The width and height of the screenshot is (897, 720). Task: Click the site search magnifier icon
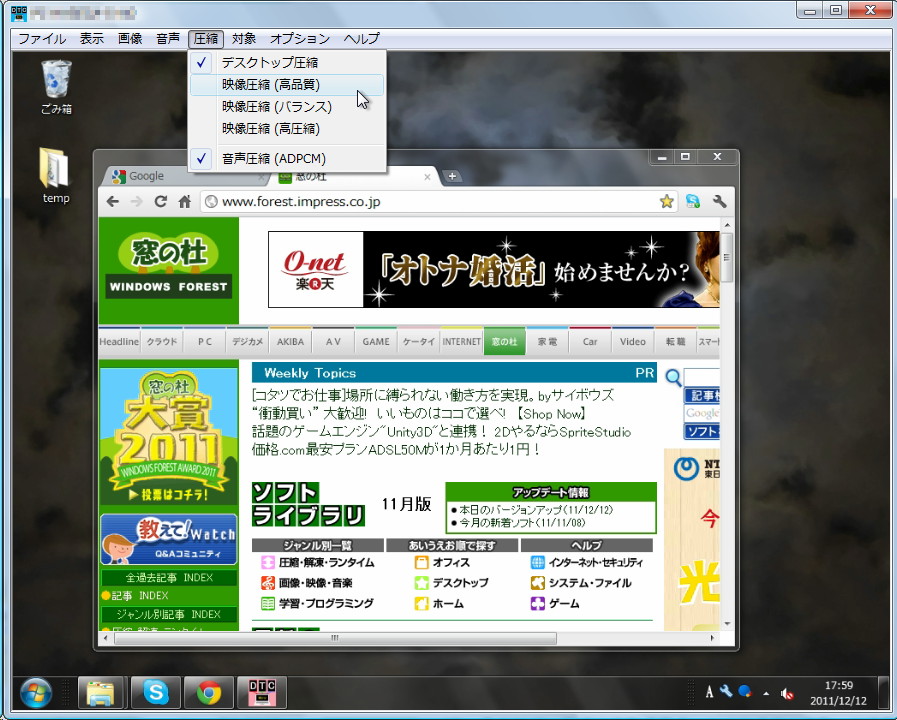[673, 377]
